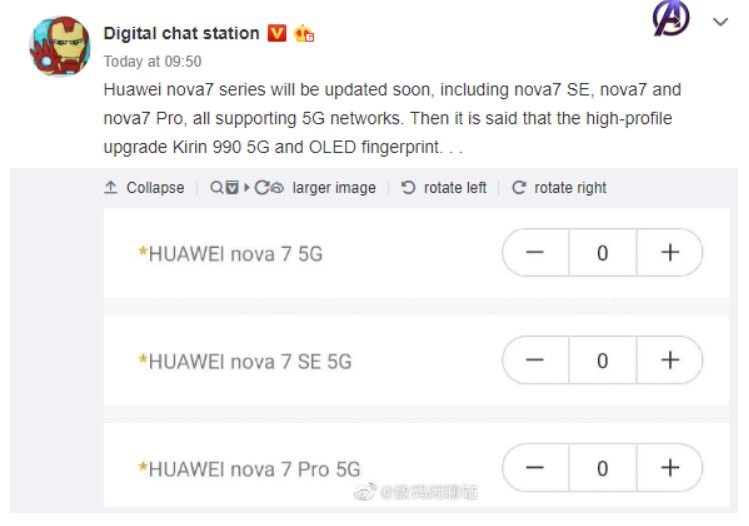
Task: Open the Digital chat station profile
Action: coord(181,33)
